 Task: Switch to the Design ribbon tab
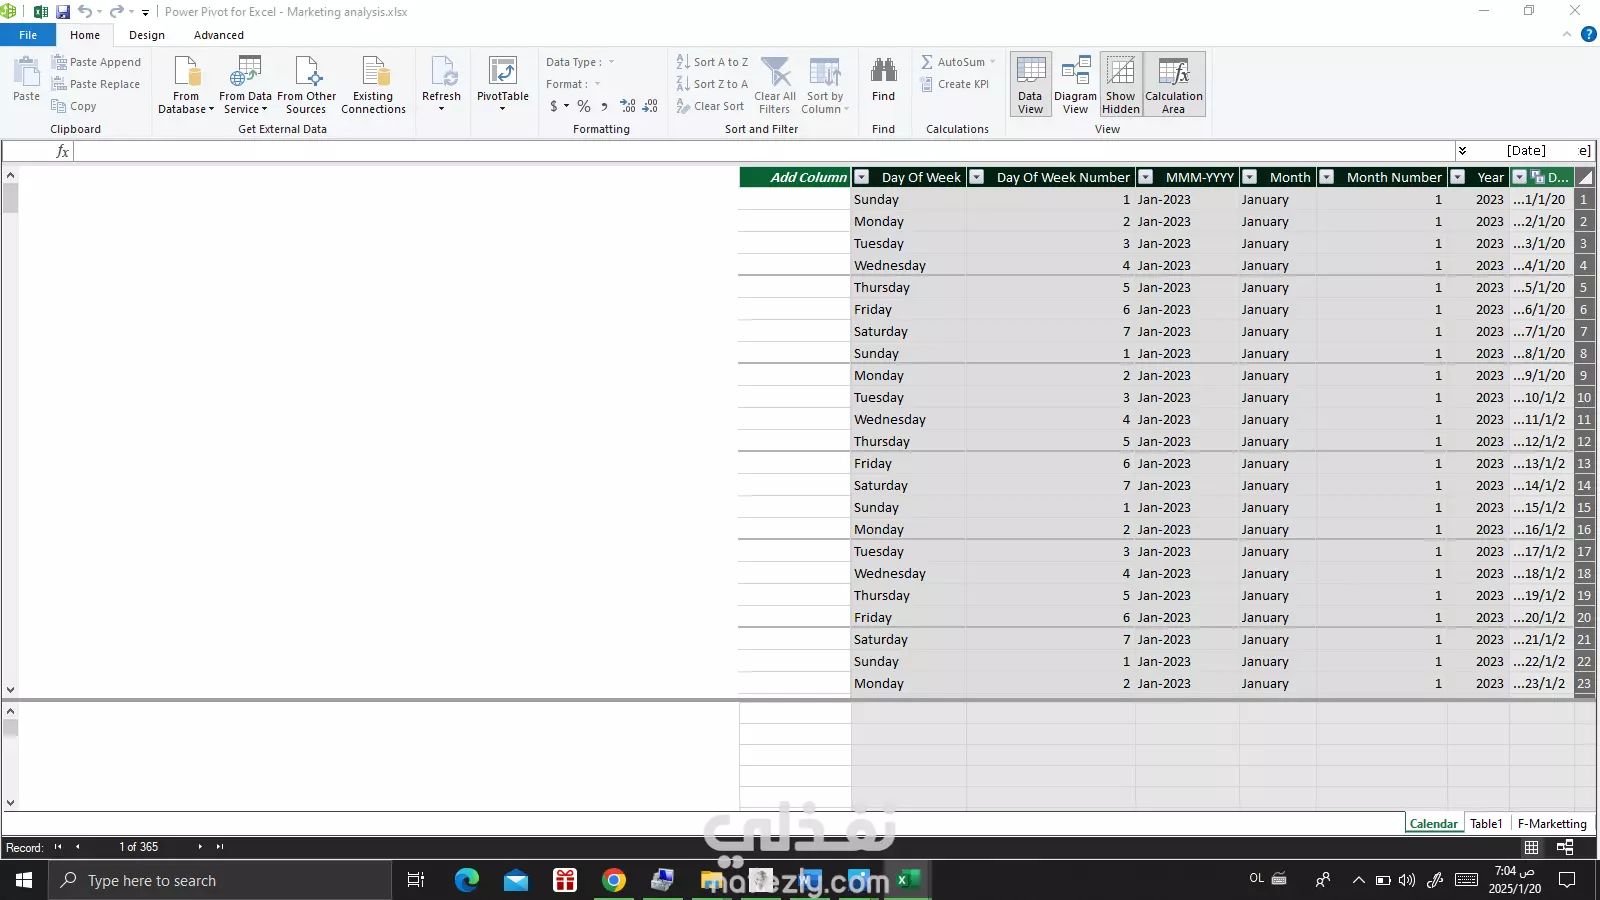click(147, 35)
